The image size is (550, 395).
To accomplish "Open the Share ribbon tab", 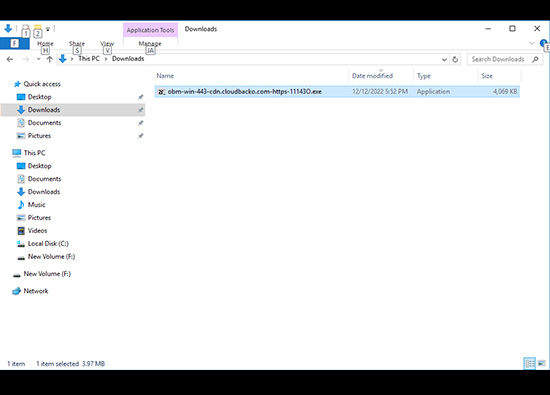I will click(77, 43).
